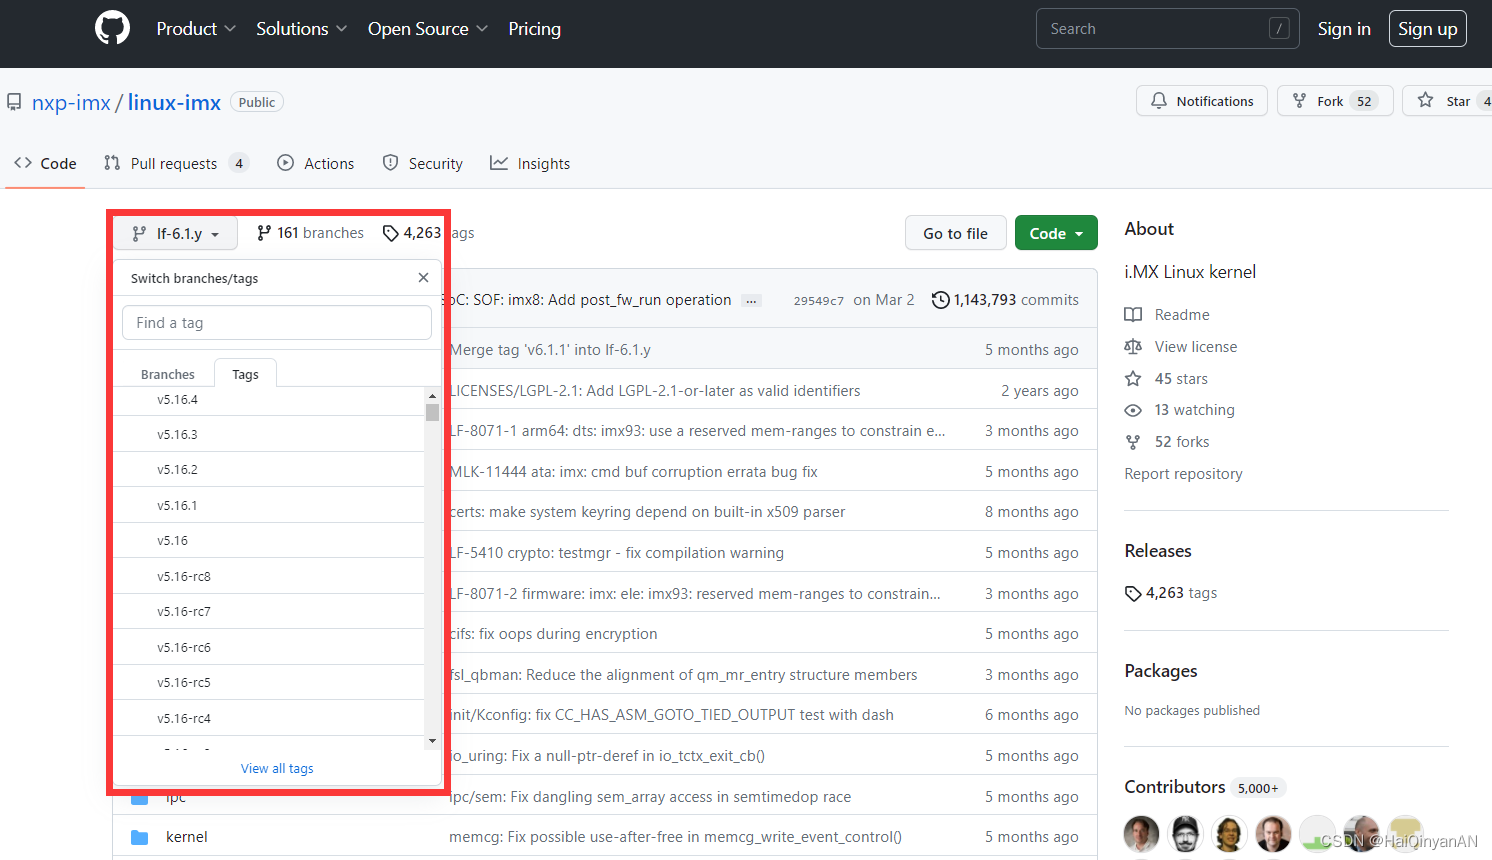Toggle the lf-6.1.y branch selector
Screen dimensions: 1492x860
175,233
